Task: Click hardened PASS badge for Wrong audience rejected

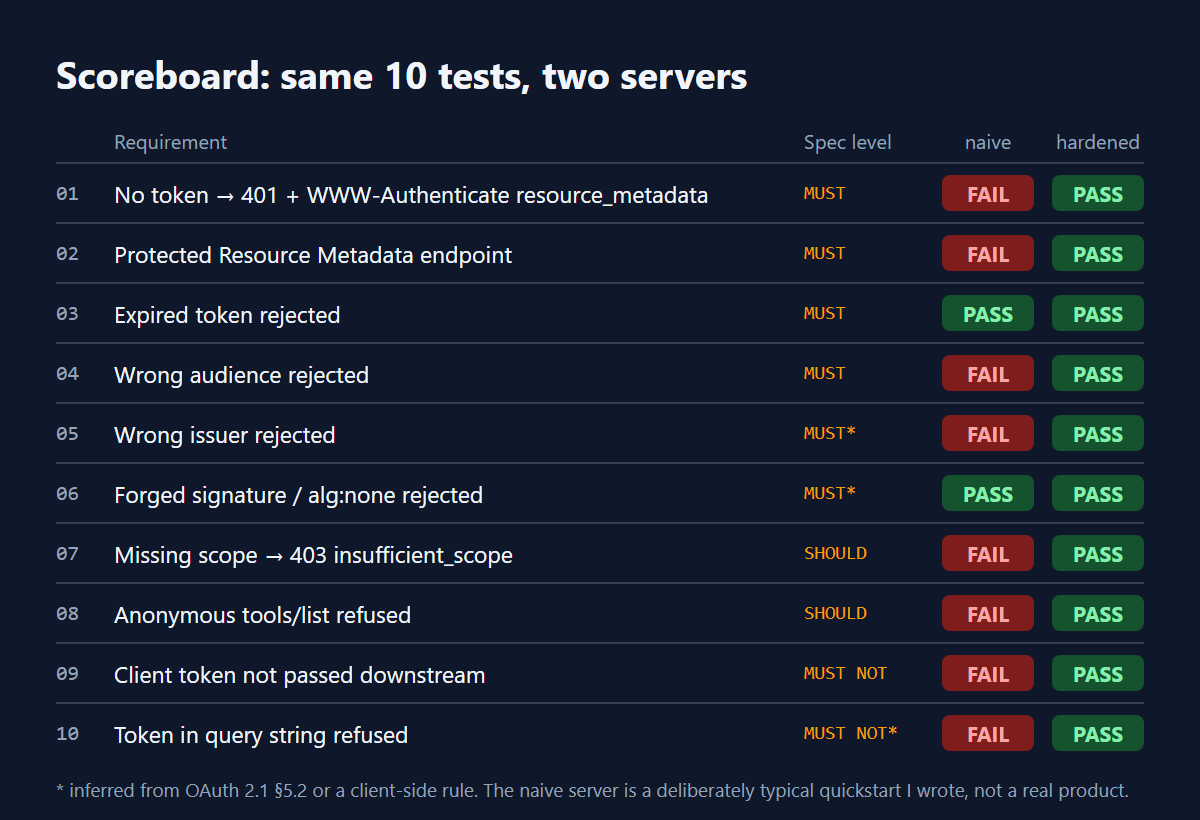Action: 1097,374
